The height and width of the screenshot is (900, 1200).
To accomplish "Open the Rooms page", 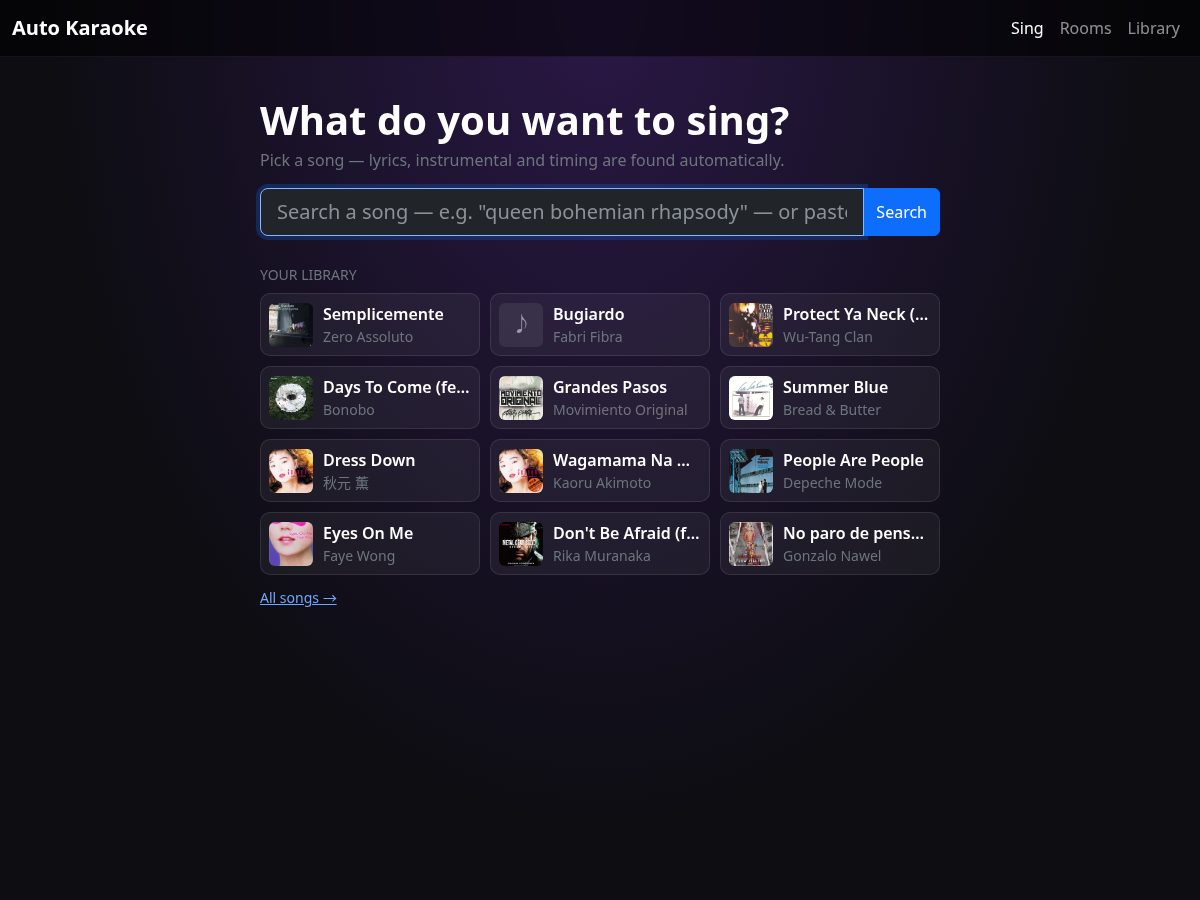I will [x=1085, y=28].
